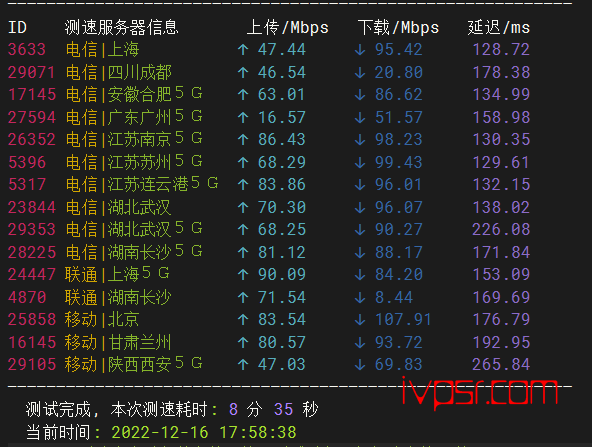The image size is (592, 447).
Task: Select server ID 29353
Action: (32, 230)
